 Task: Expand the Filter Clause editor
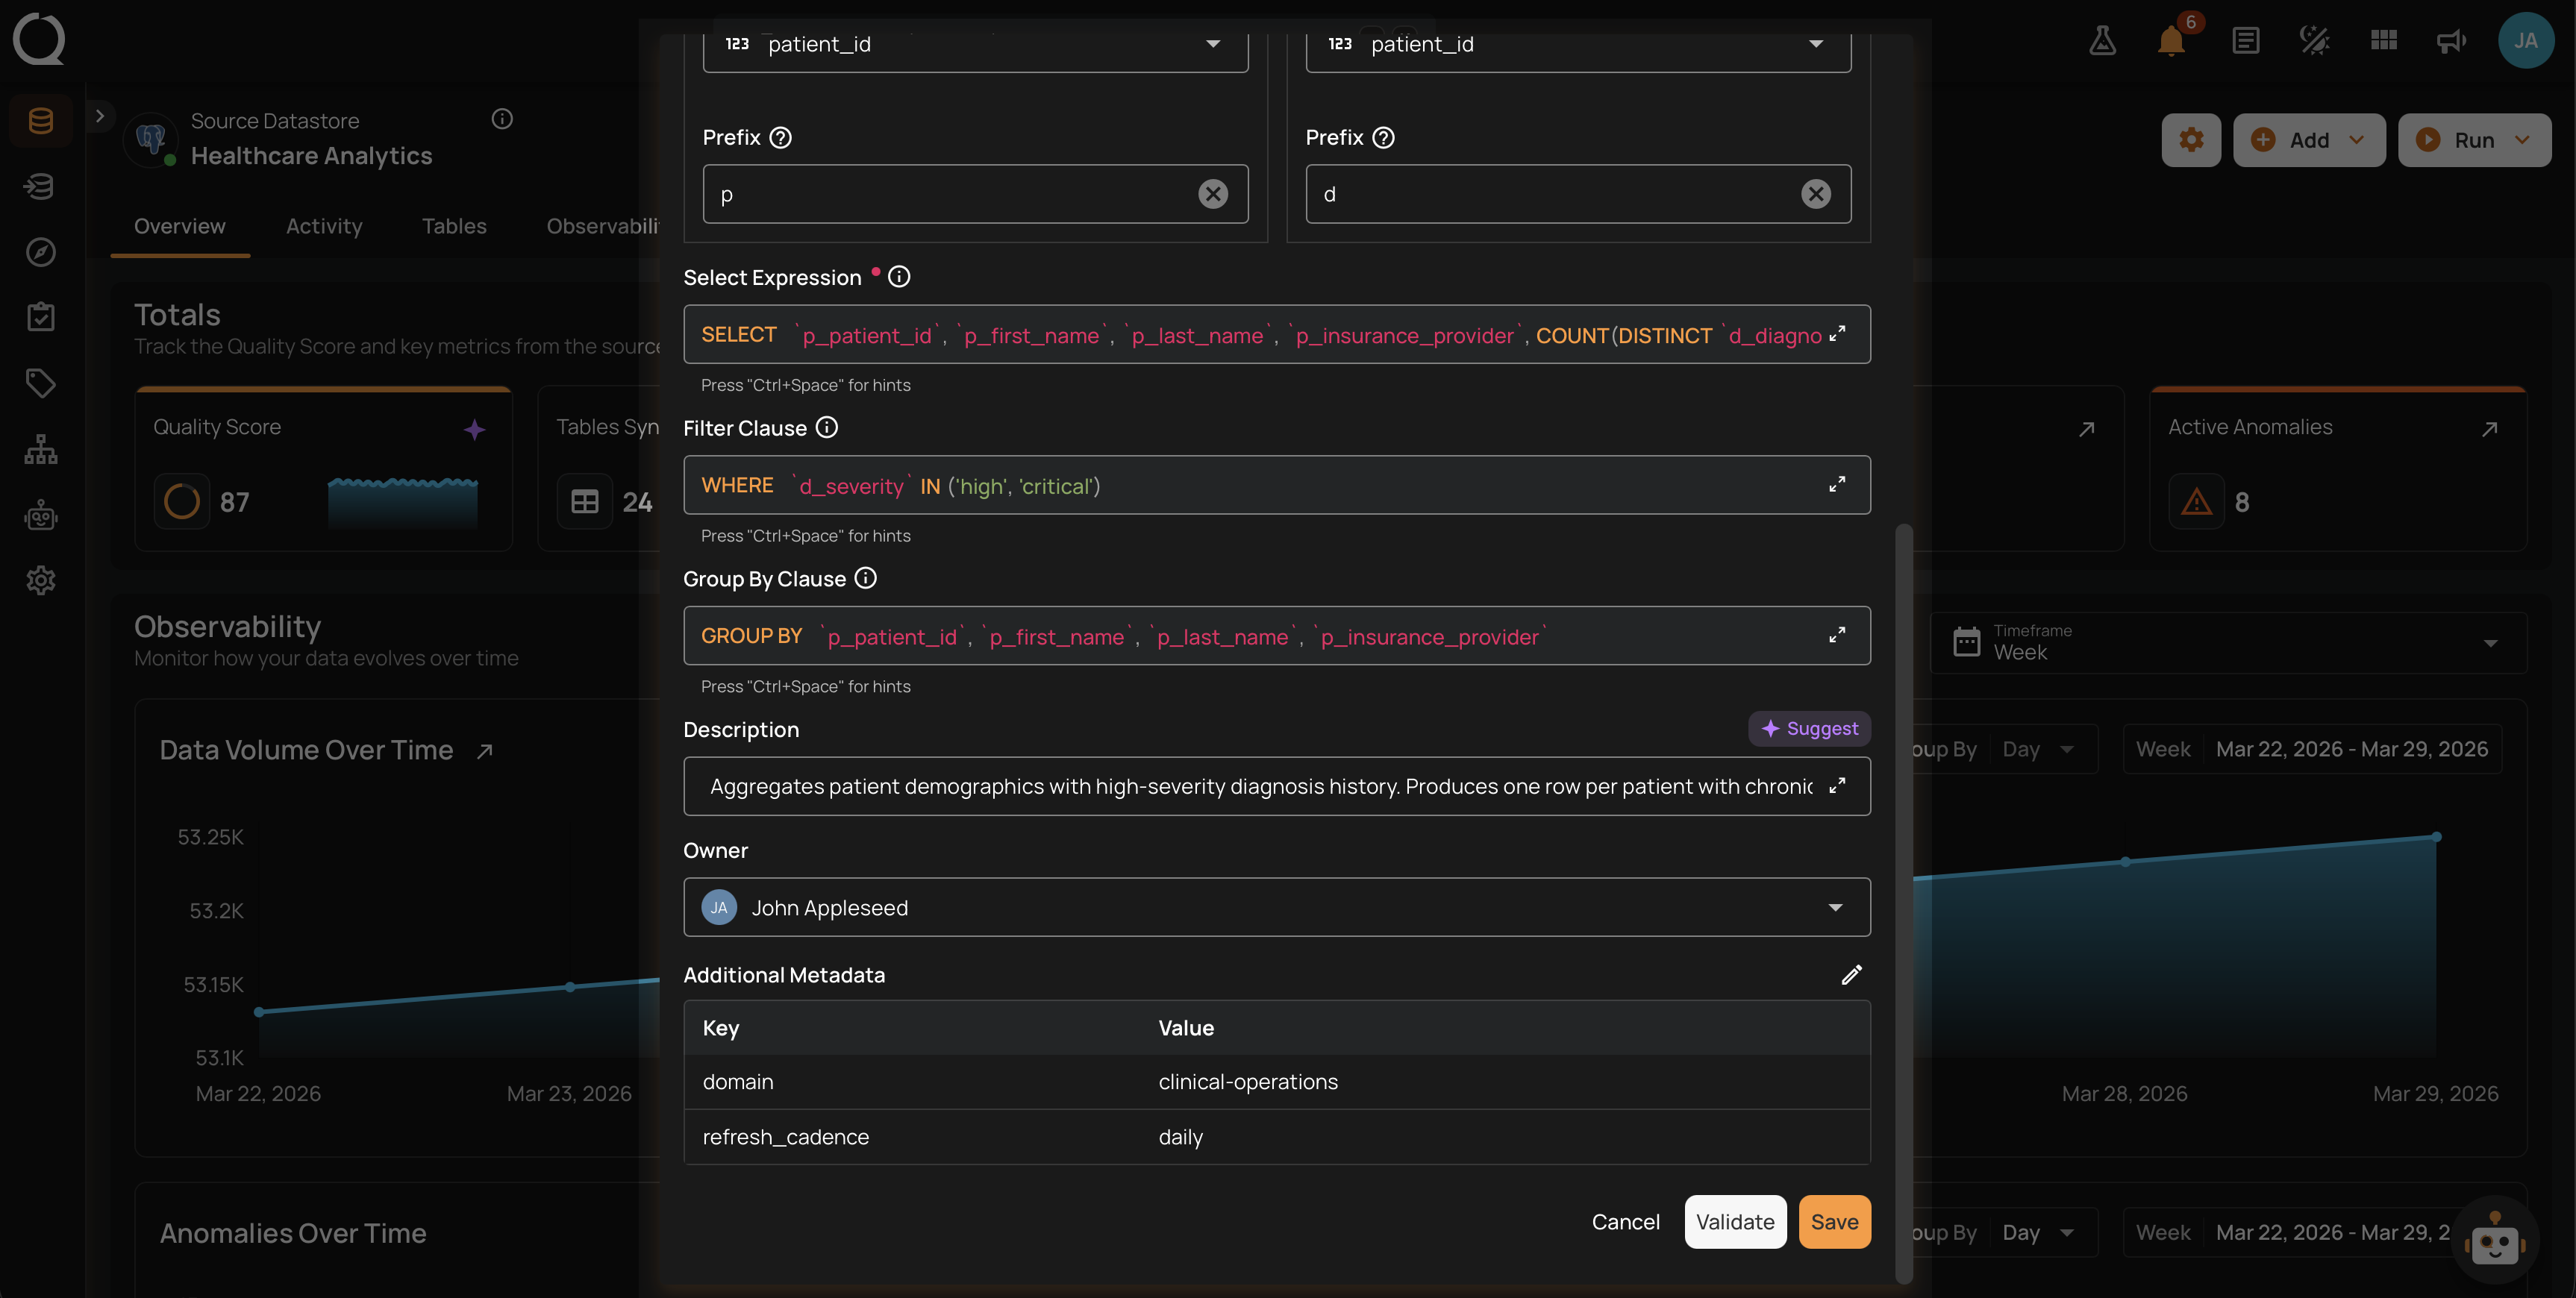[1837, 485]
